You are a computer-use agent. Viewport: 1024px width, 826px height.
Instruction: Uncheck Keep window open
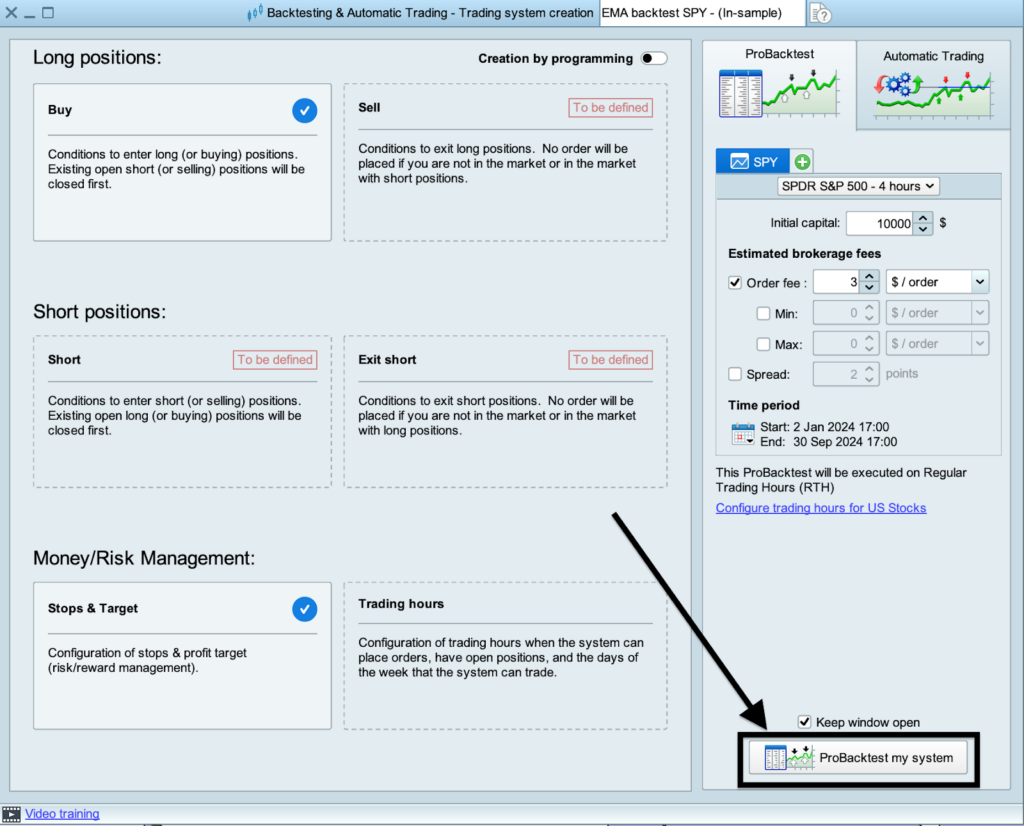pos(804,722)
